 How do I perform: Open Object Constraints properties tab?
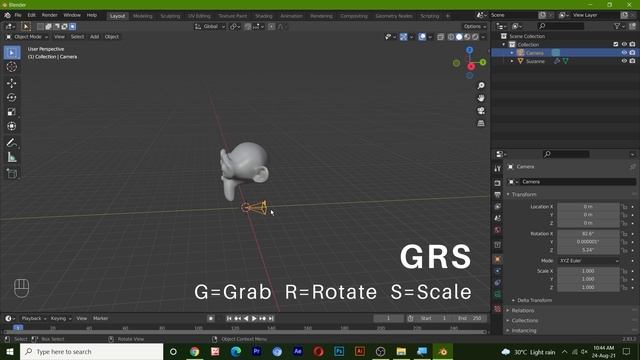coord(497,282)
